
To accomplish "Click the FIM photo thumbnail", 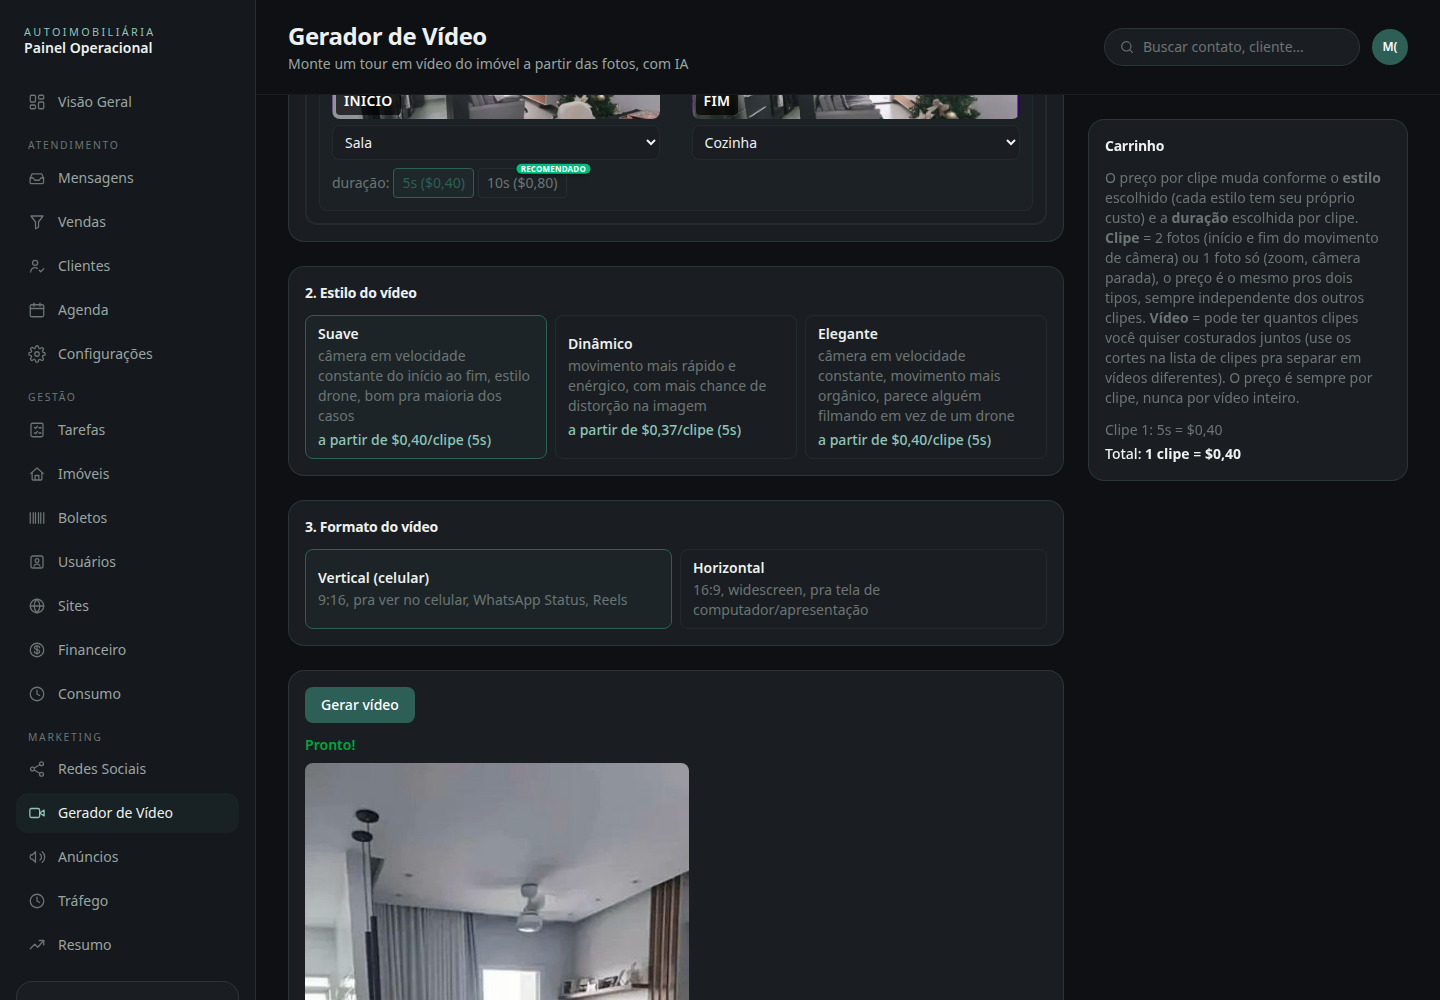I will click(x=856, y=106).
